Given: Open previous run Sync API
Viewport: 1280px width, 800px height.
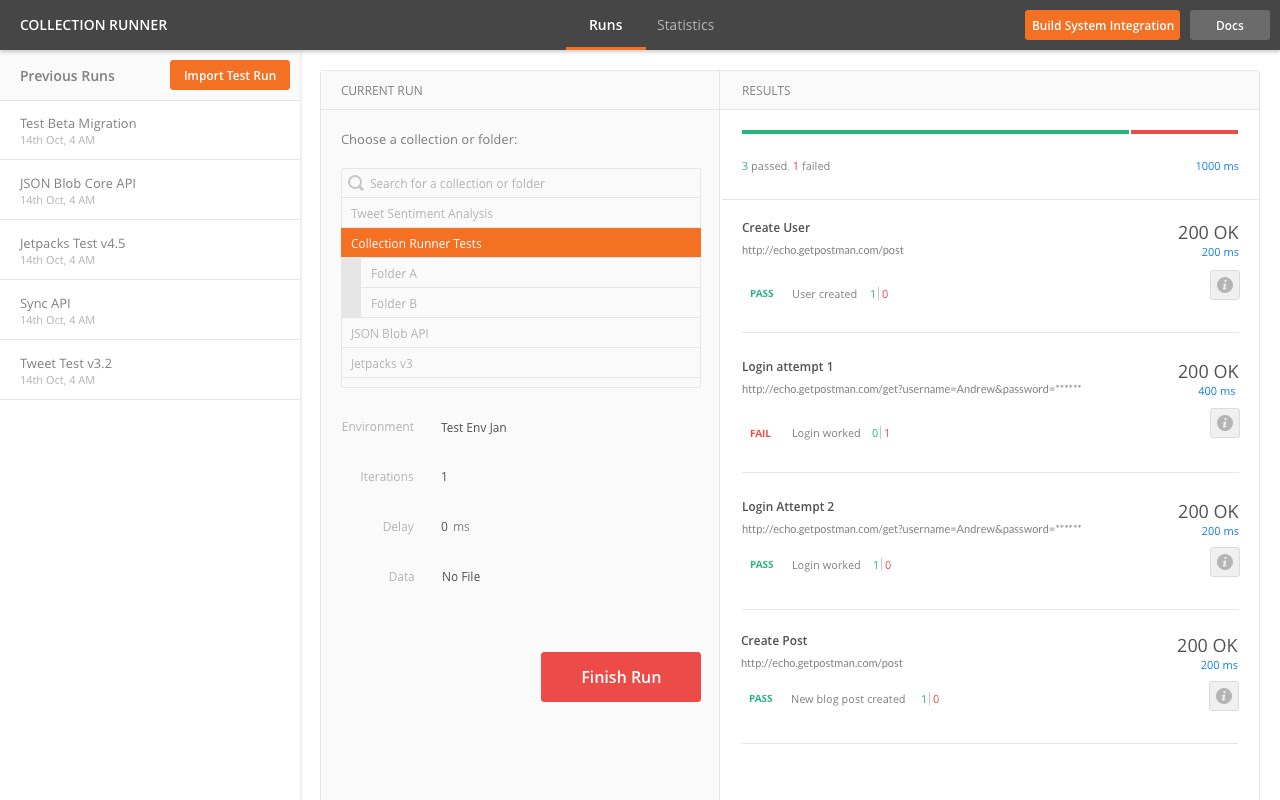Looking at the screenshot, I should (x=150, y=310).
